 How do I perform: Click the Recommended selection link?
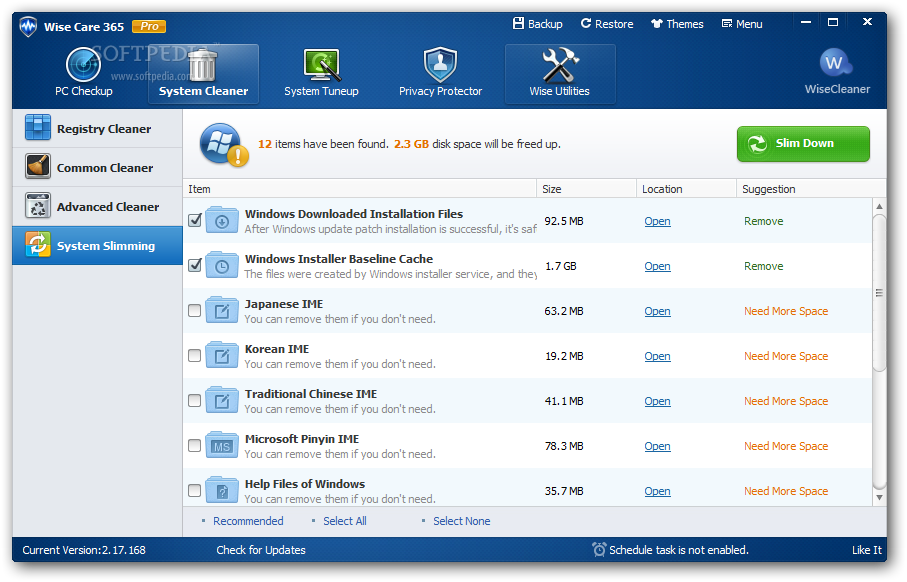(x=248, y=521)
